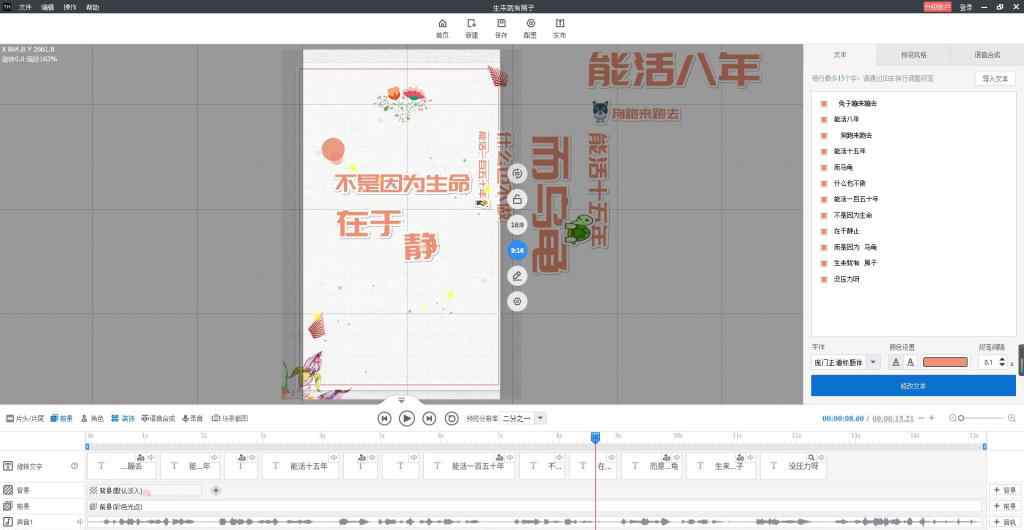
Task: Click the 背景 track pattern icon
Action: click(8, 490)
